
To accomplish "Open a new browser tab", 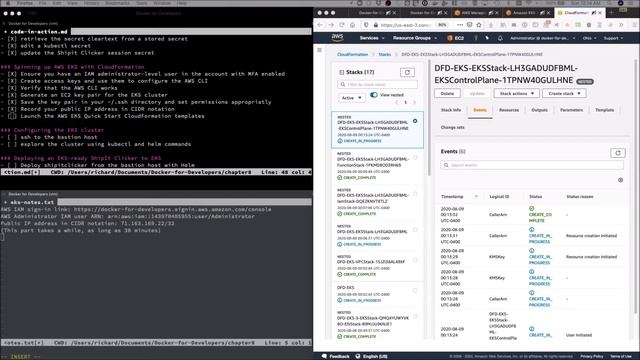I will coord(611,13).
